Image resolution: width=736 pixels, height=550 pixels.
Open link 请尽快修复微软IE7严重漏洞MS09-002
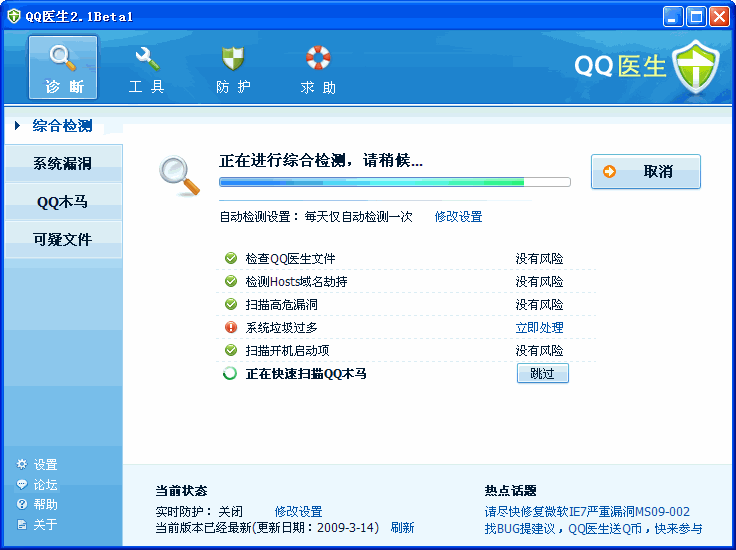click(587, 511)
